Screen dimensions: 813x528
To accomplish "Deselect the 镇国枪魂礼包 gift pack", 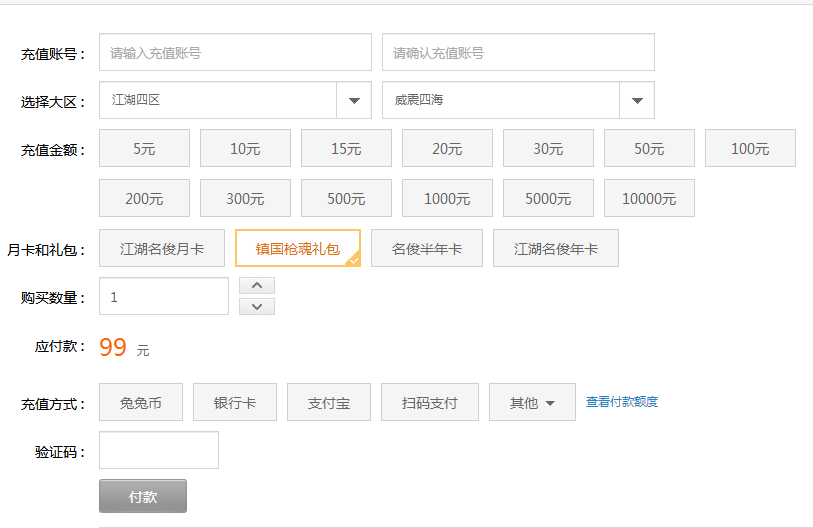I will (297, 248).
